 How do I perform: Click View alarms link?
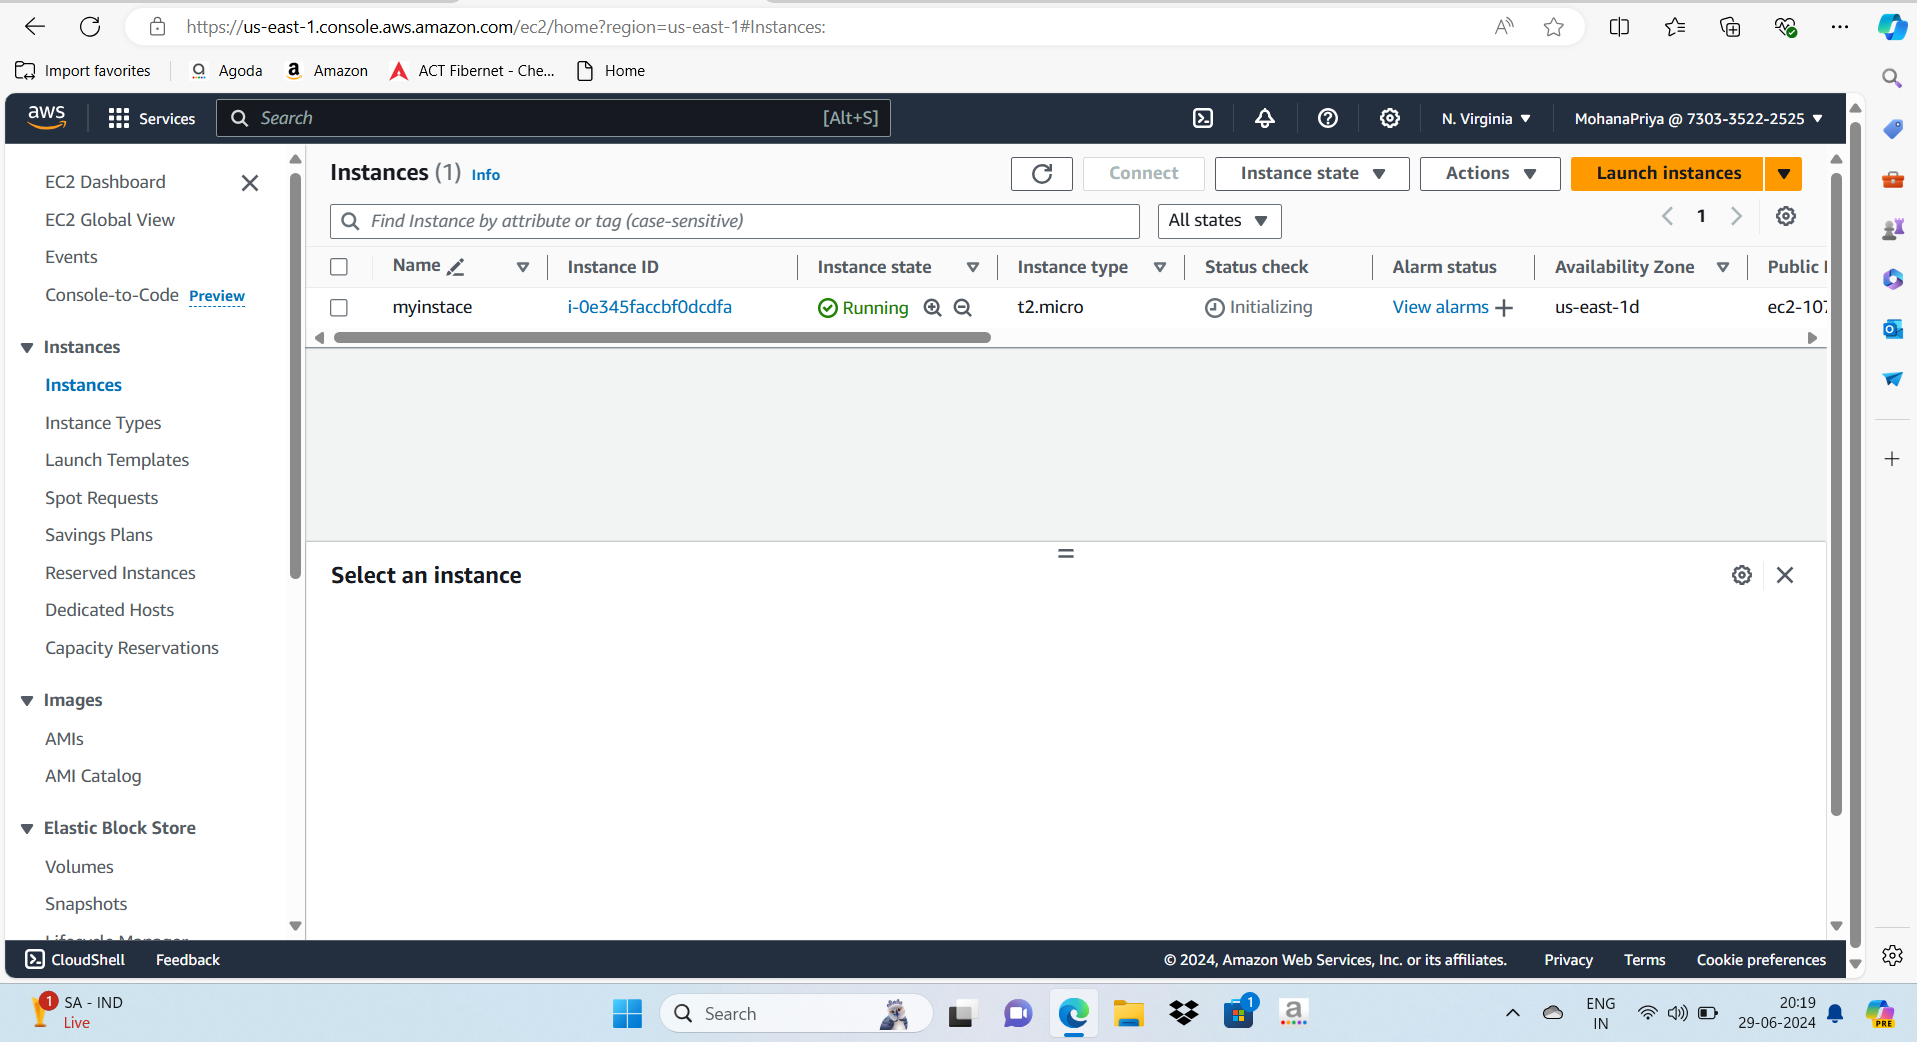point(1440,307)
